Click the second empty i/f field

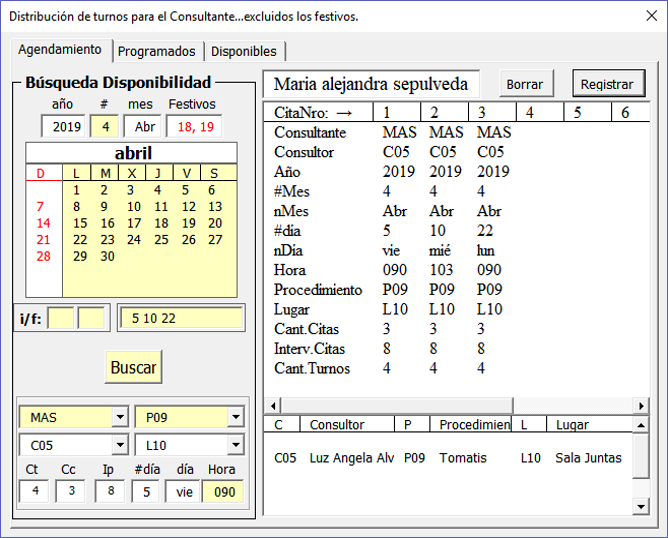coord(91,318)
